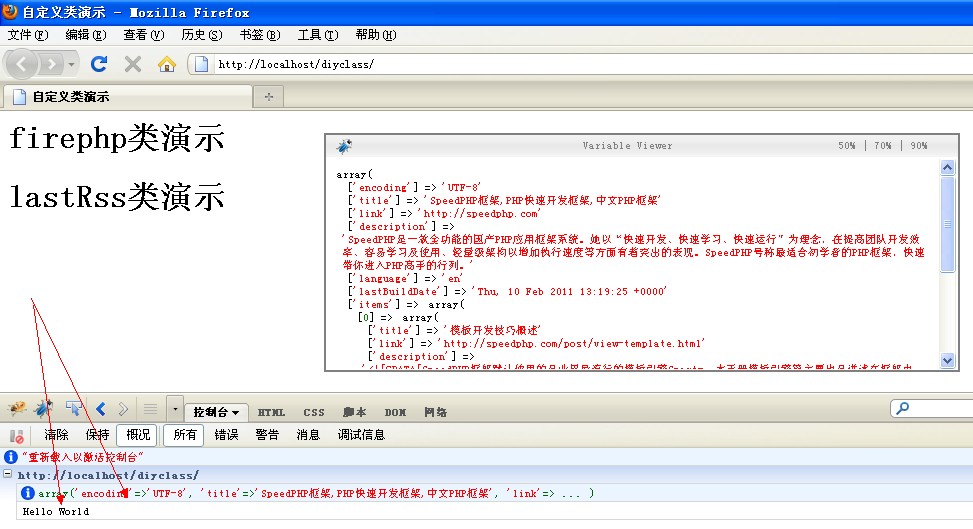Image resolution: width=973 pixels, height=529 pixels.
Task: Click info icon on the array log row
Action: click(x=27, y=493)
